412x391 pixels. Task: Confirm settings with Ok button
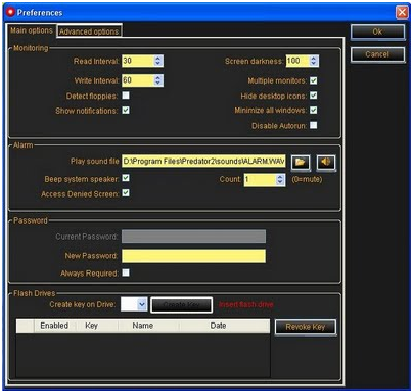(378, 32)
